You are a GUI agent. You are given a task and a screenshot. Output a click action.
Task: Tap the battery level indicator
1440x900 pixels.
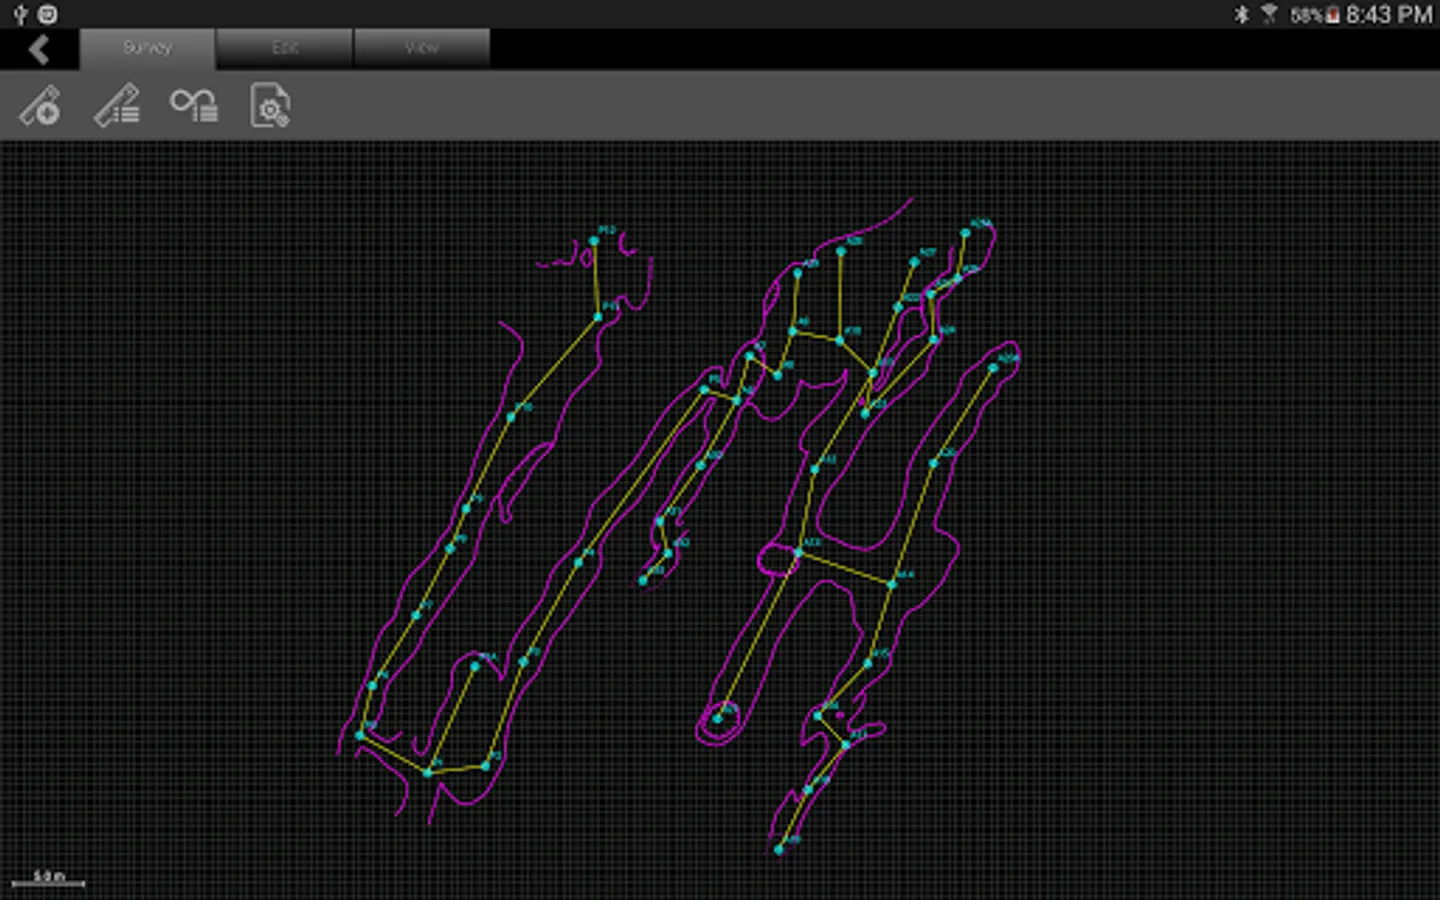click(x=1314, y=15)
